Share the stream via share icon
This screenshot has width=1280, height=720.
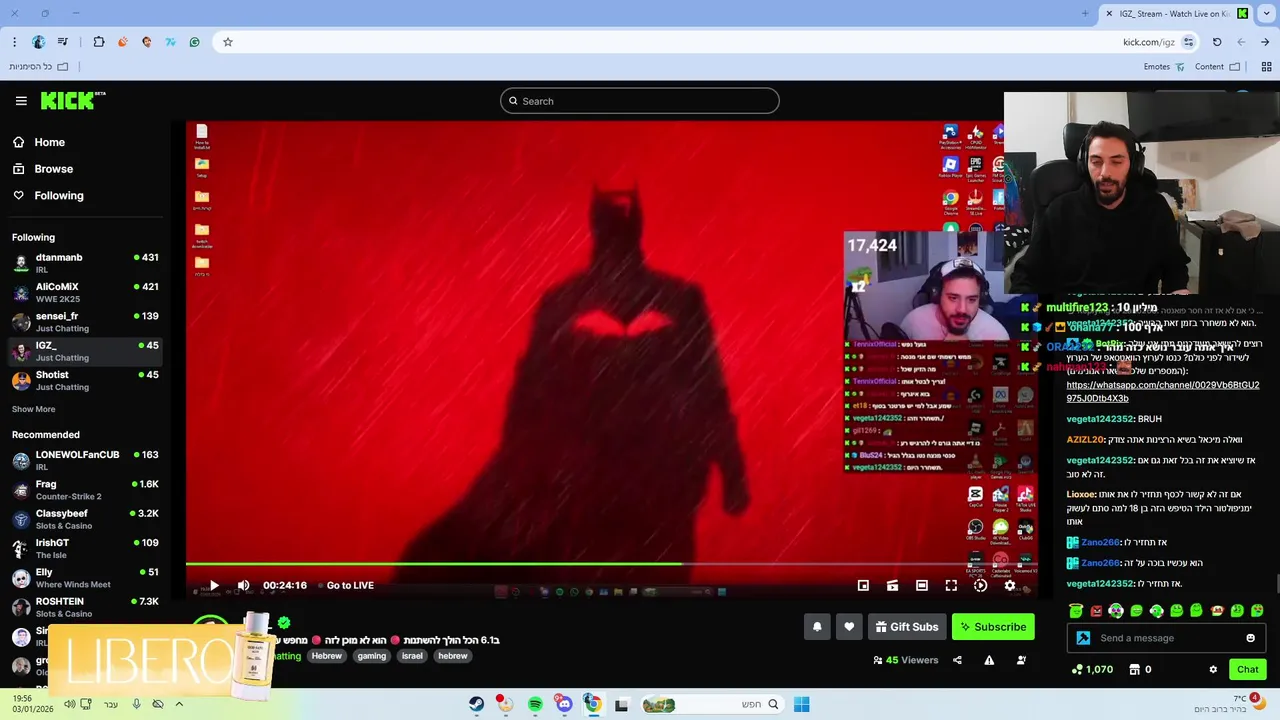pyautogui.click(x=957, y=660)
